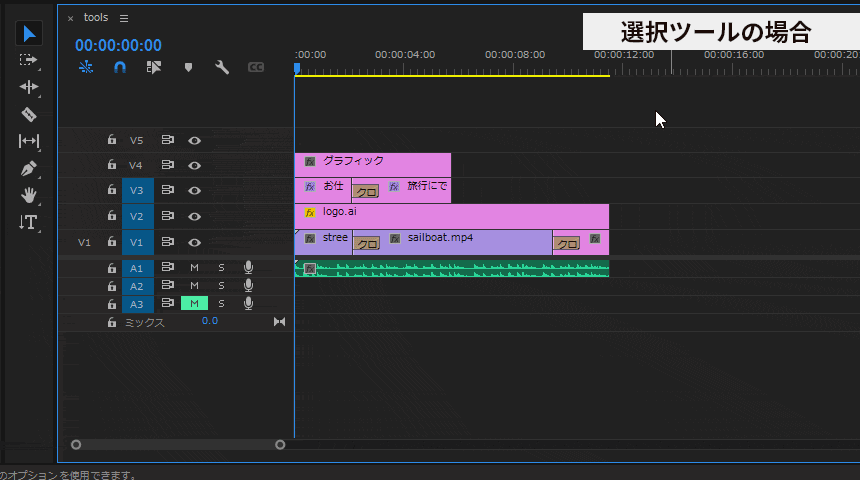Image resolution: width=860 pixels, height=480 pixels.
Task: Hide track V3 output eye
Action: click(x=194, y=190)
